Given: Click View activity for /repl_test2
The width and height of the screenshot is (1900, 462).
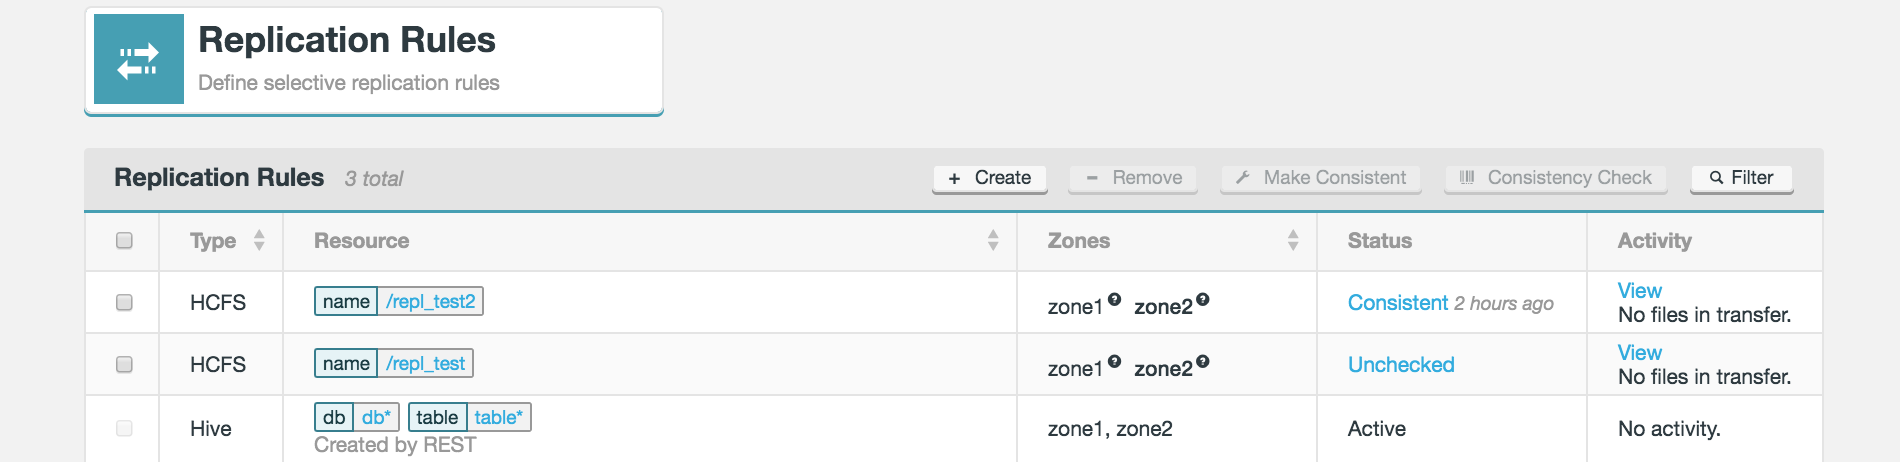Looking at the screenshot, I should [x=1639, y=291].
